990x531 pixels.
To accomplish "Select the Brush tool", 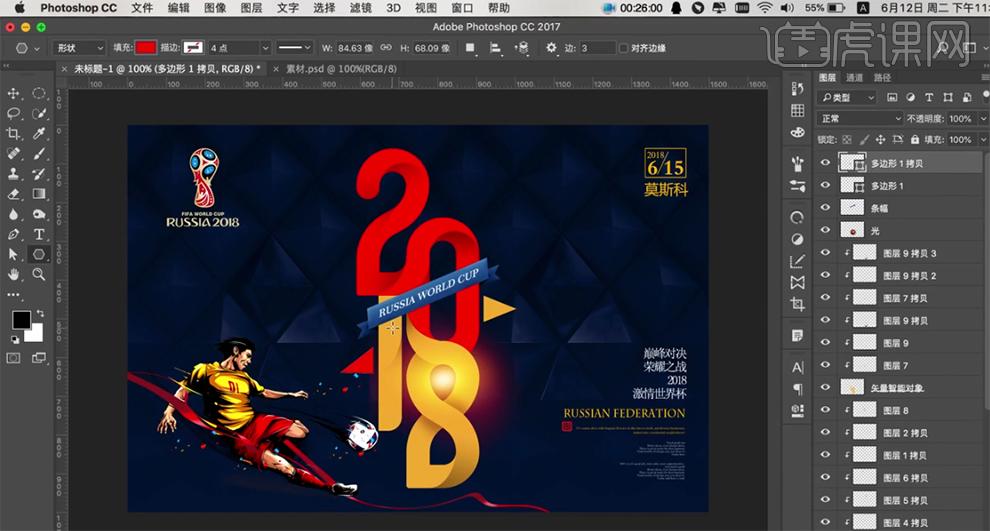I will coord(39,153).
